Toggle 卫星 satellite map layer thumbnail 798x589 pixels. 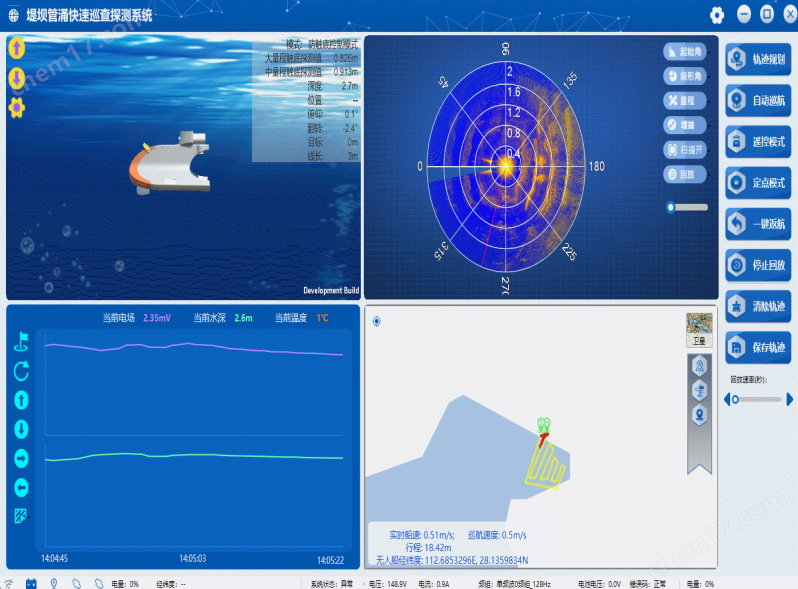699,330
